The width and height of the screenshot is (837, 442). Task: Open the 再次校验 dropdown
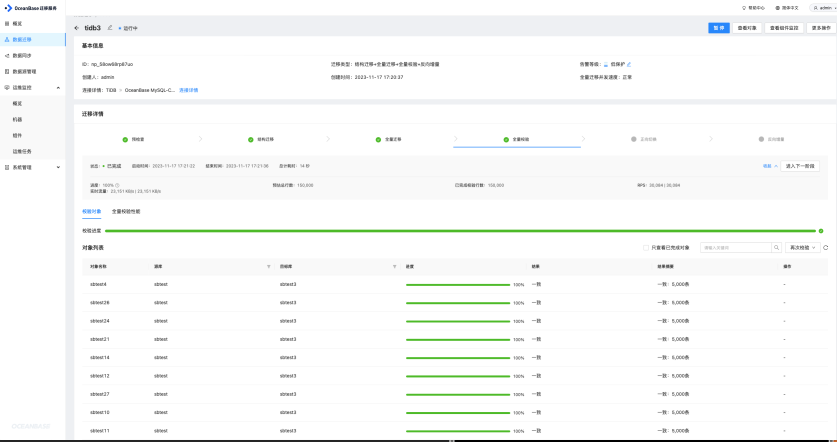coord(803,248)
